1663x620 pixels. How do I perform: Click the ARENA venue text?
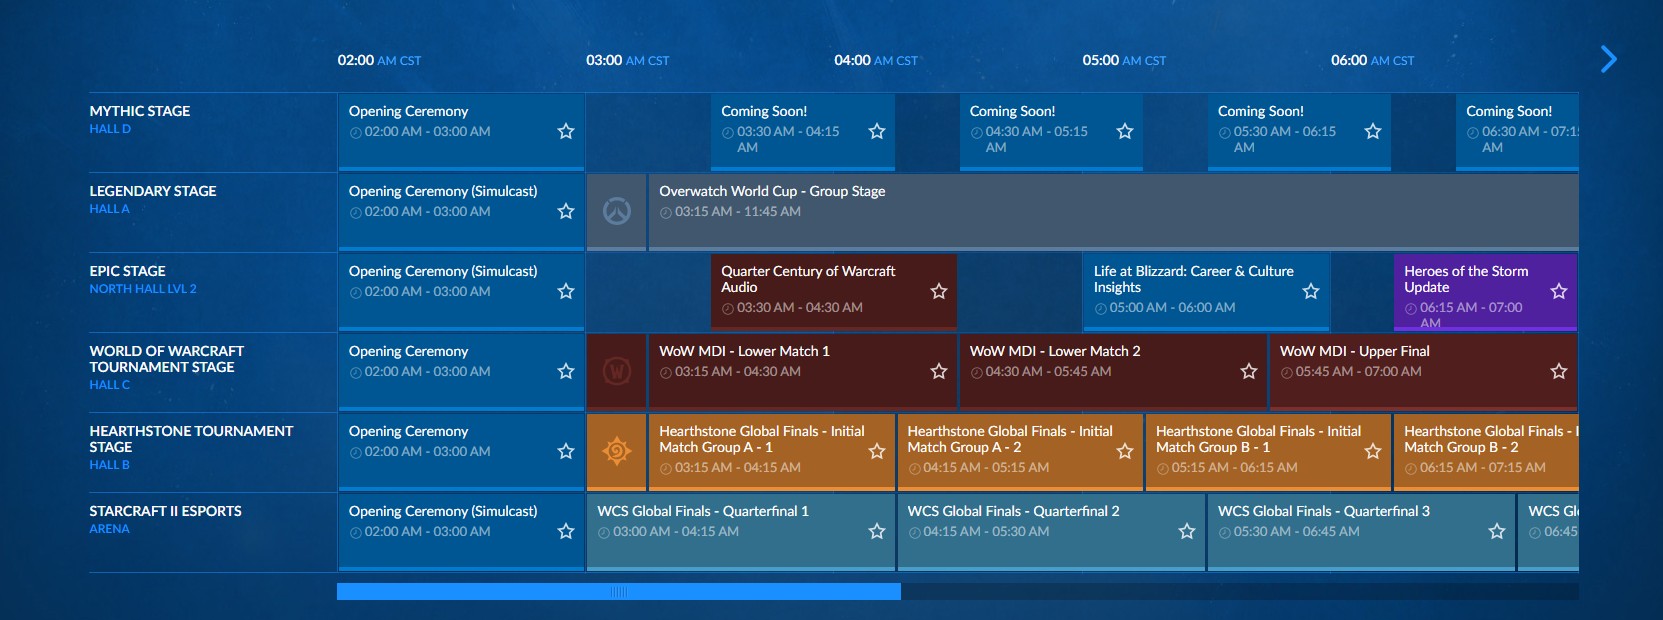coord(109,529)
